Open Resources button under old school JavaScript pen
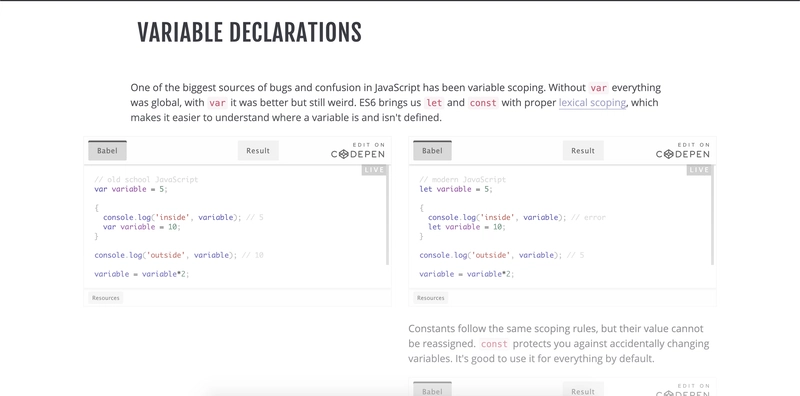 click(106, 298)
